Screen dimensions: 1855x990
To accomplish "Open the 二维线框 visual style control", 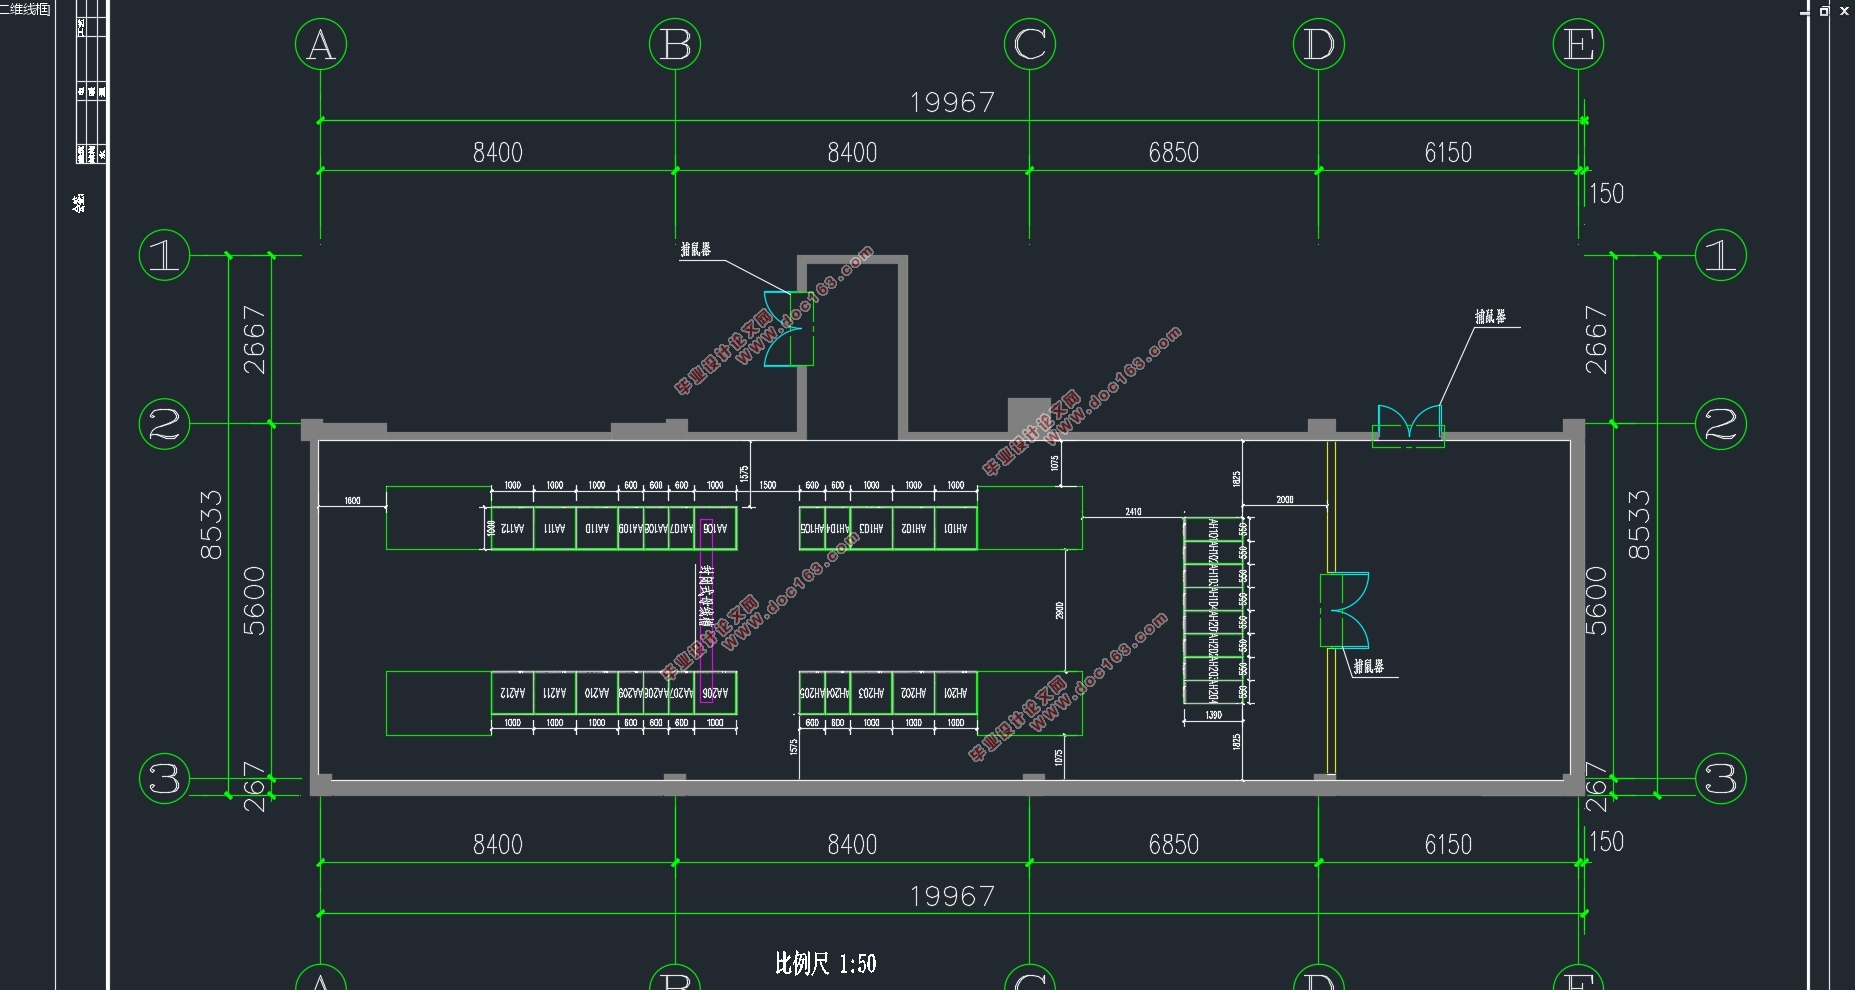I will click(25, 9).
